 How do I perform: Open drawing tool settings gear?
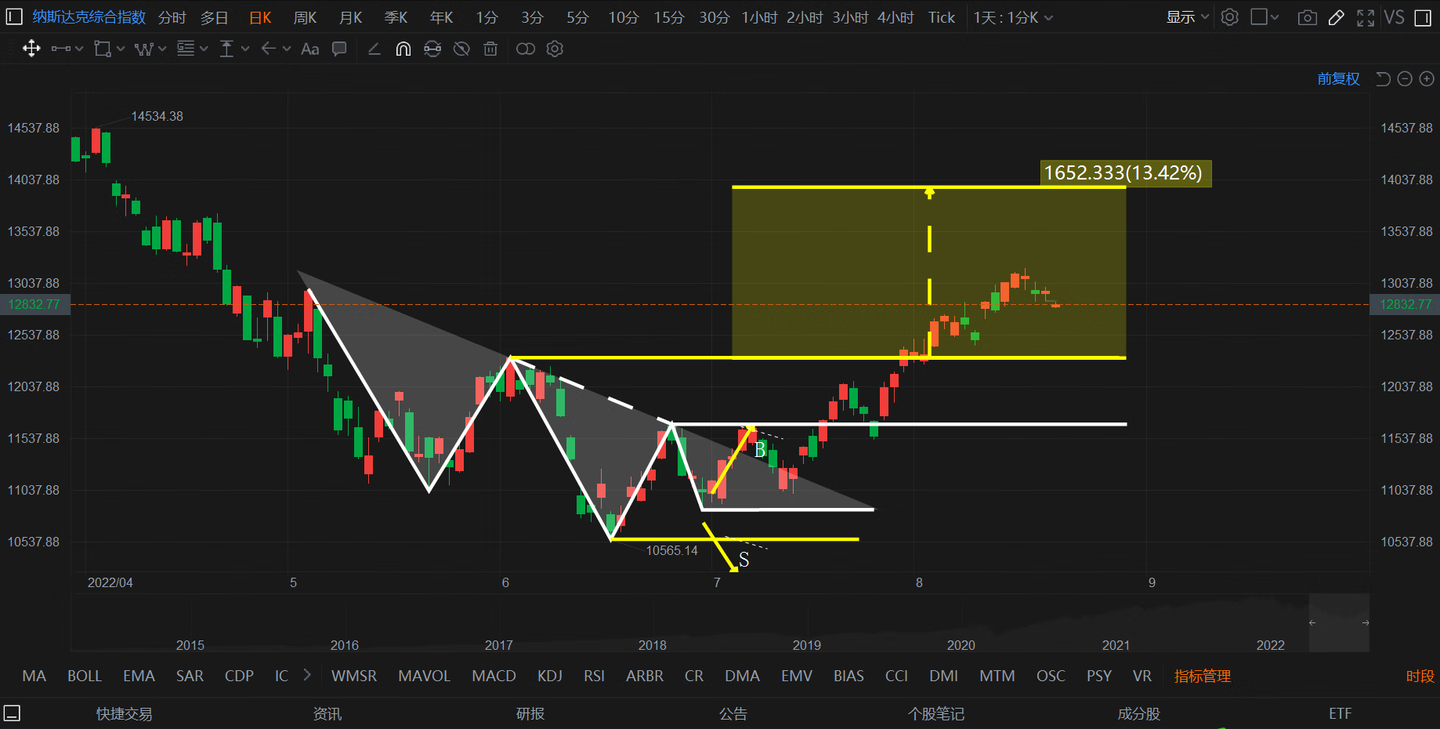point(555,49)
